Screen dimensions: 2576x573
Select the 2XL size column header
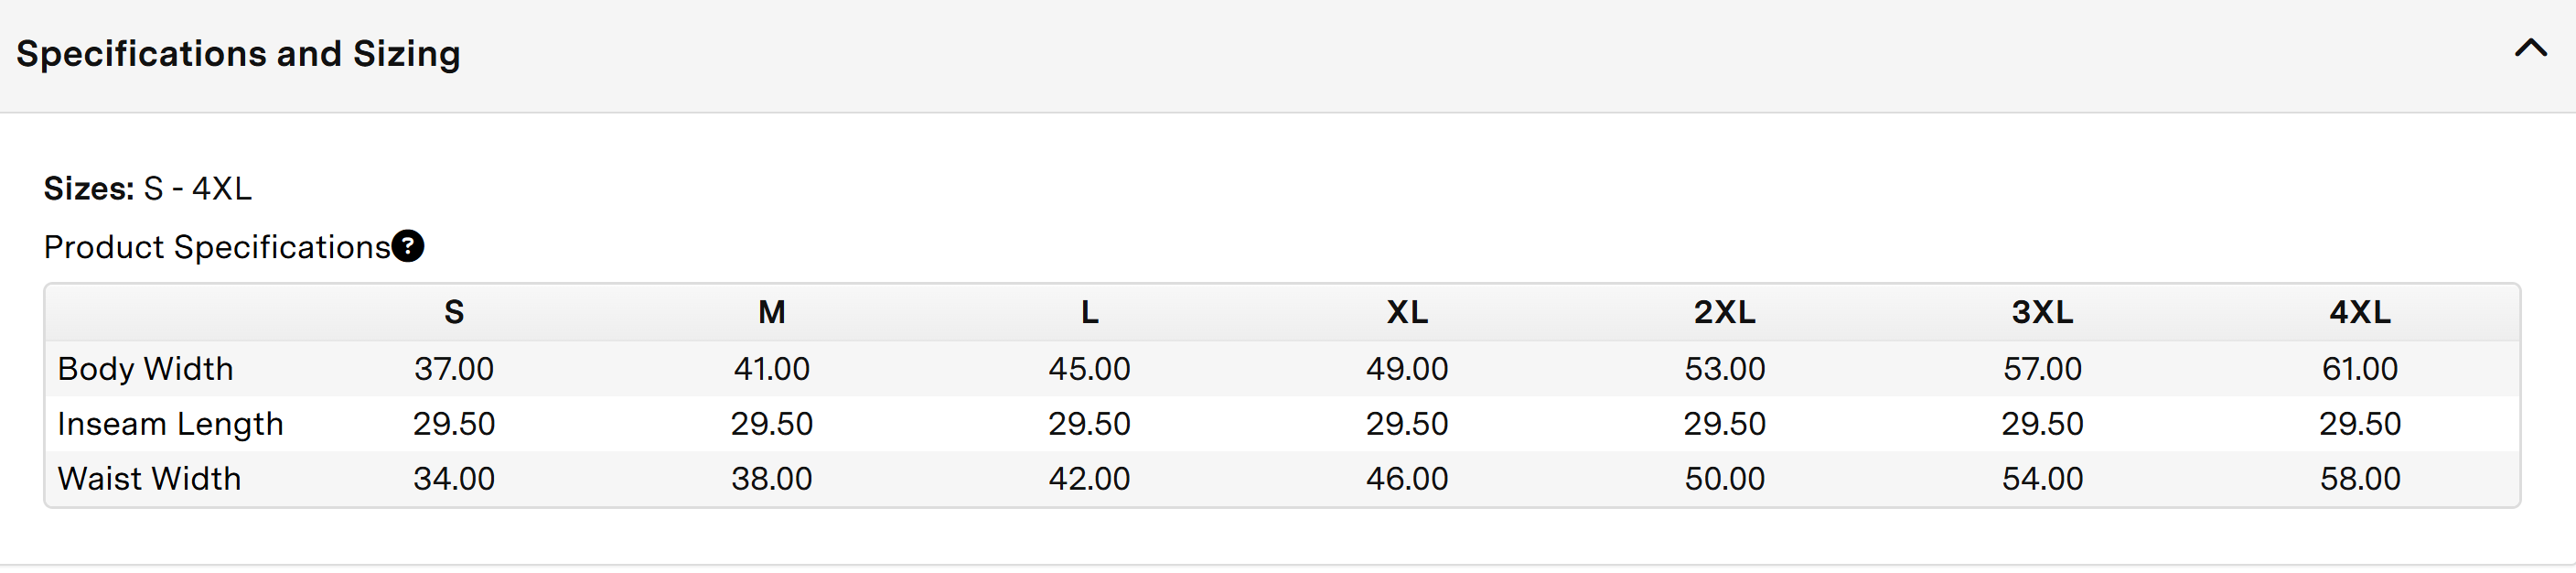(x=1724, y=313)
